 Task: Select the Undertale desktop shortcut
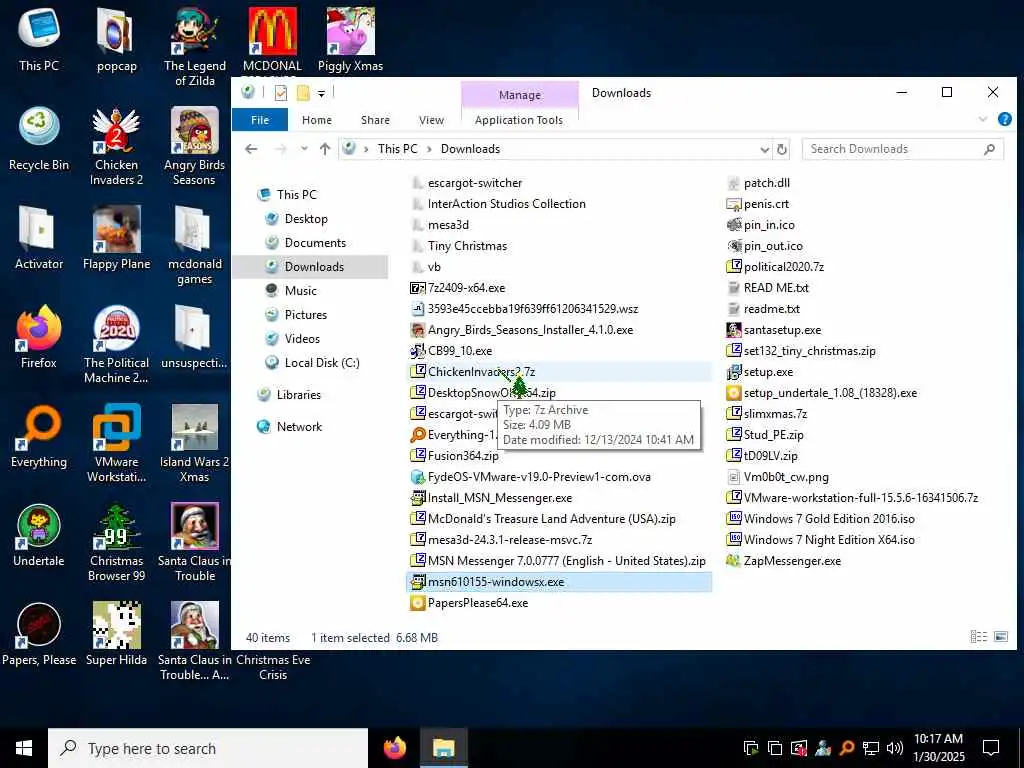[x=39, y=534]
